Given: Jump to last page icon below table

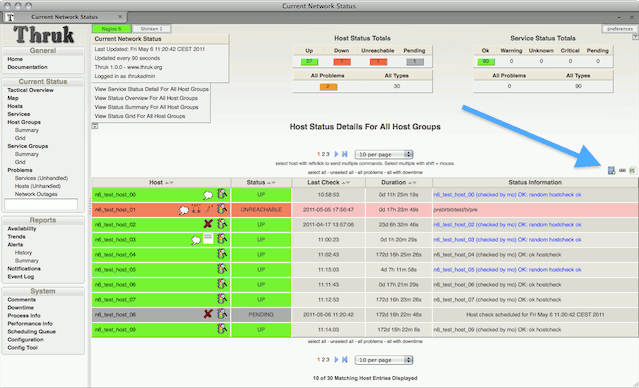Looking at the screenshot, I should point(345,359).
